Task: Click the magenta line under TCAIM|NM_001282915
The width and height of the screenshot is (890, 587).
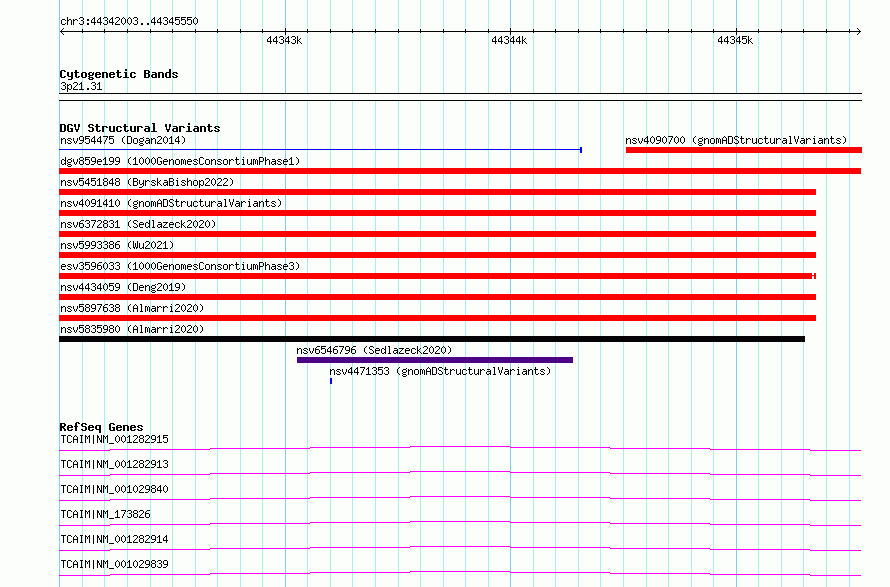Action: (460, 448)
